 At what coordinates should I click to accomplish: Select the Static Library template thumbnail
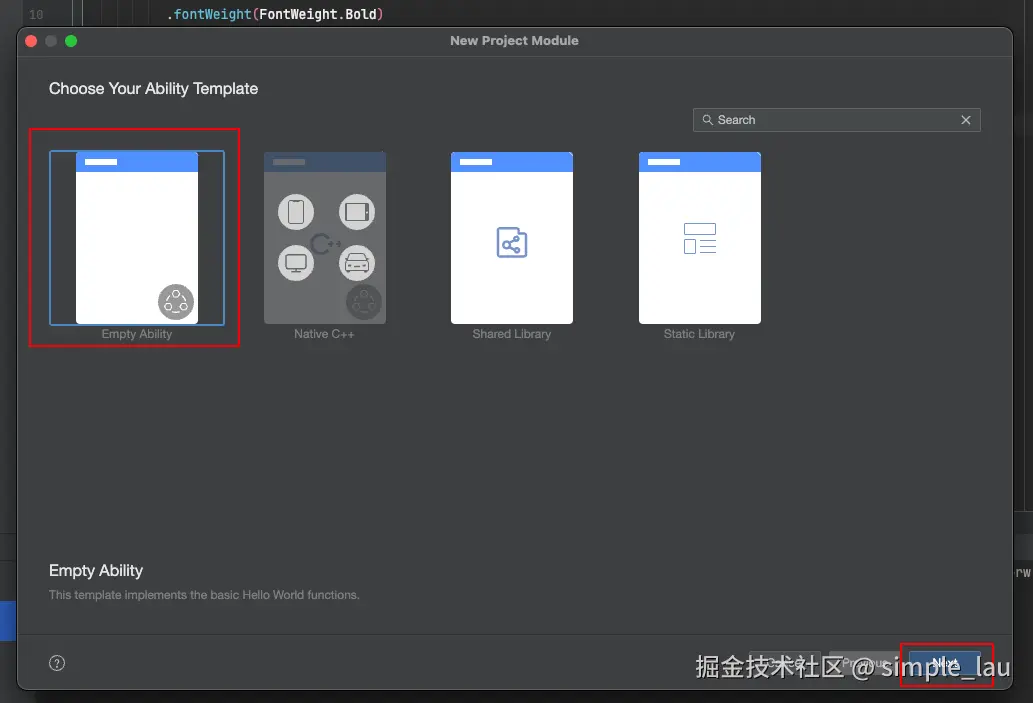coord(700,238)
